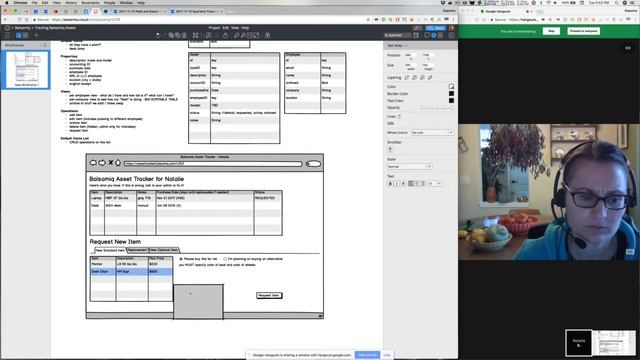
Task: Open the Color swatch picker
Action: tap(451, 87)
